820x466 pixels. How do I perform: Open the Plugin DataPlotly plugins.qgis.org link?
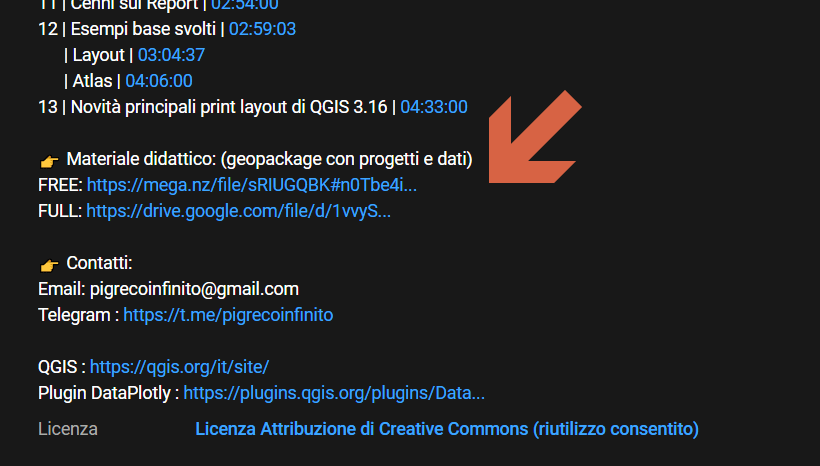334,393
